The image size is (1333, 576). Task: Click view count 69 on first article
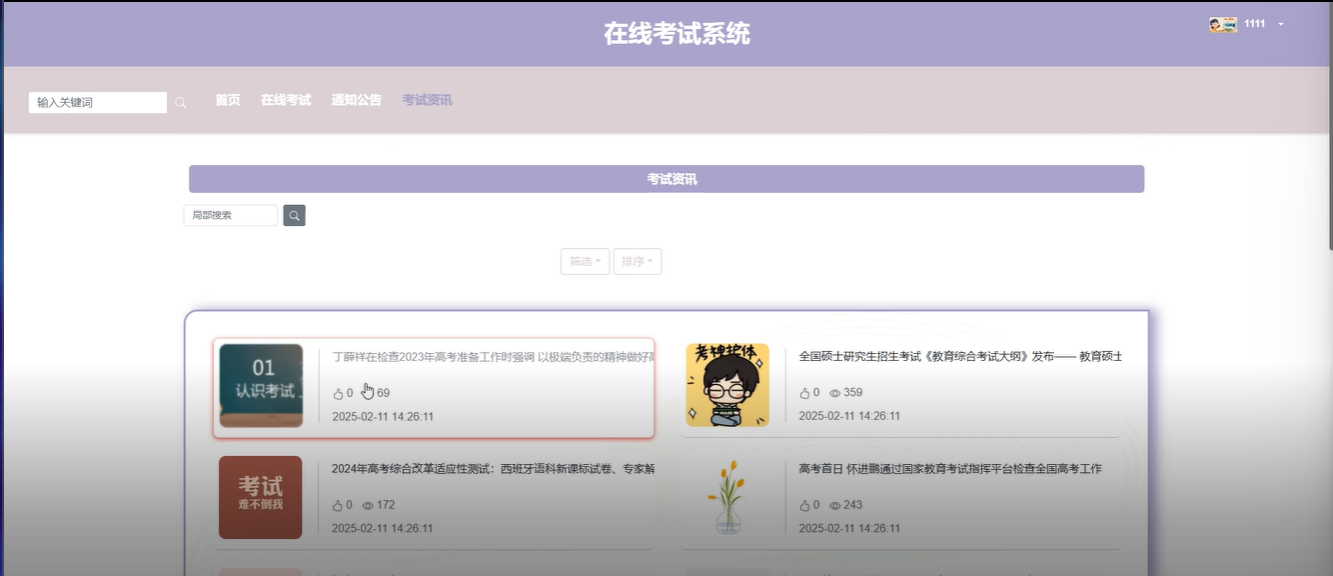coord(383,393)
